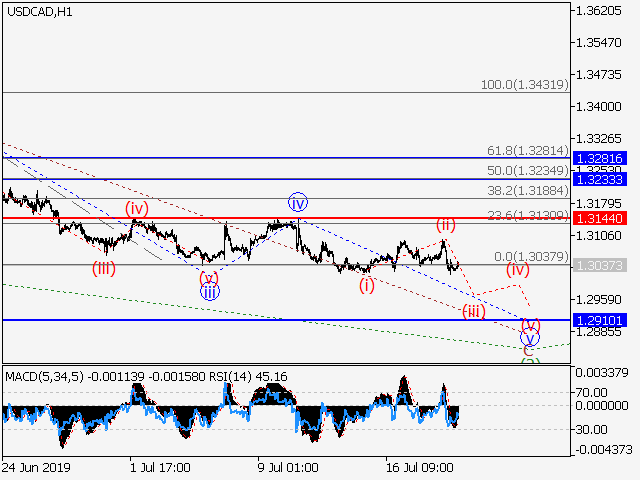Click the 0.000000 indicator zero level
Screen dimensions: 640x480
(x=602, y=406)
